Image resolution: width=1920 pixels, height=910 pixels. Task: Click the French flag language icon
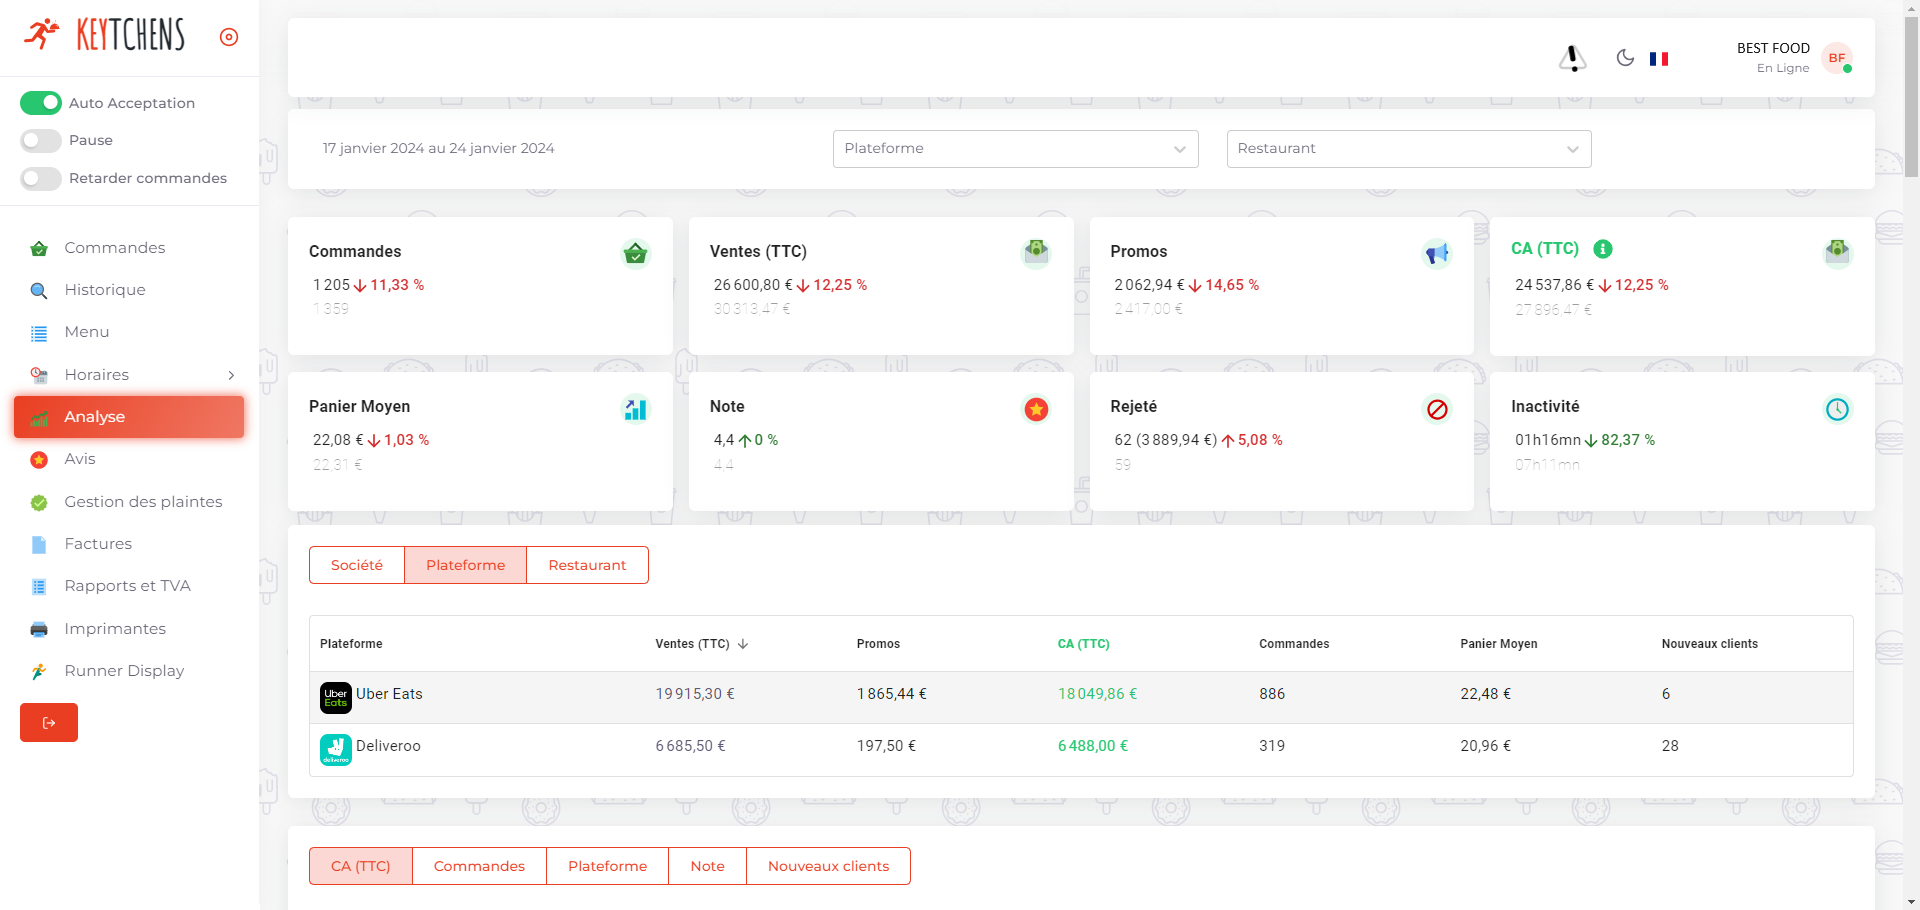tap(1659, 59)
